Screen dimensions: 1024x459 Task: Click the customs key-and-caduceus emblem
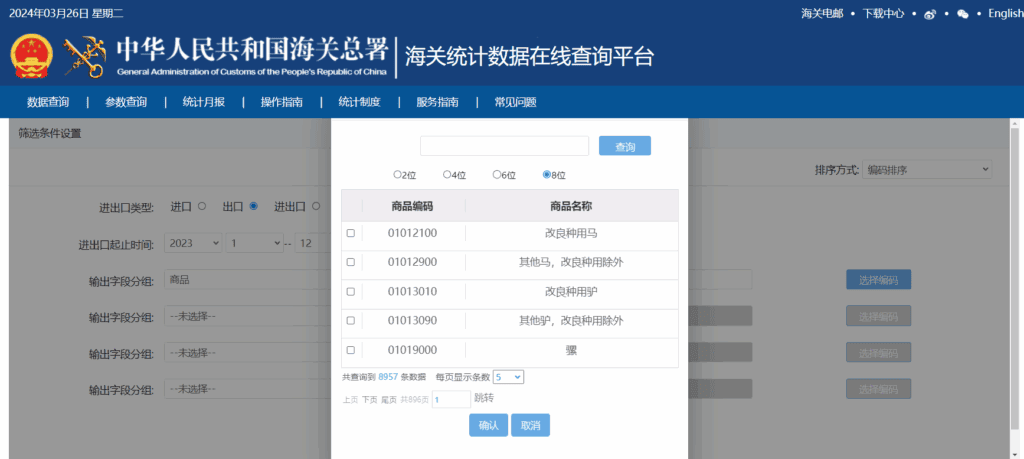pyautogui.click(x=84, y=58)
